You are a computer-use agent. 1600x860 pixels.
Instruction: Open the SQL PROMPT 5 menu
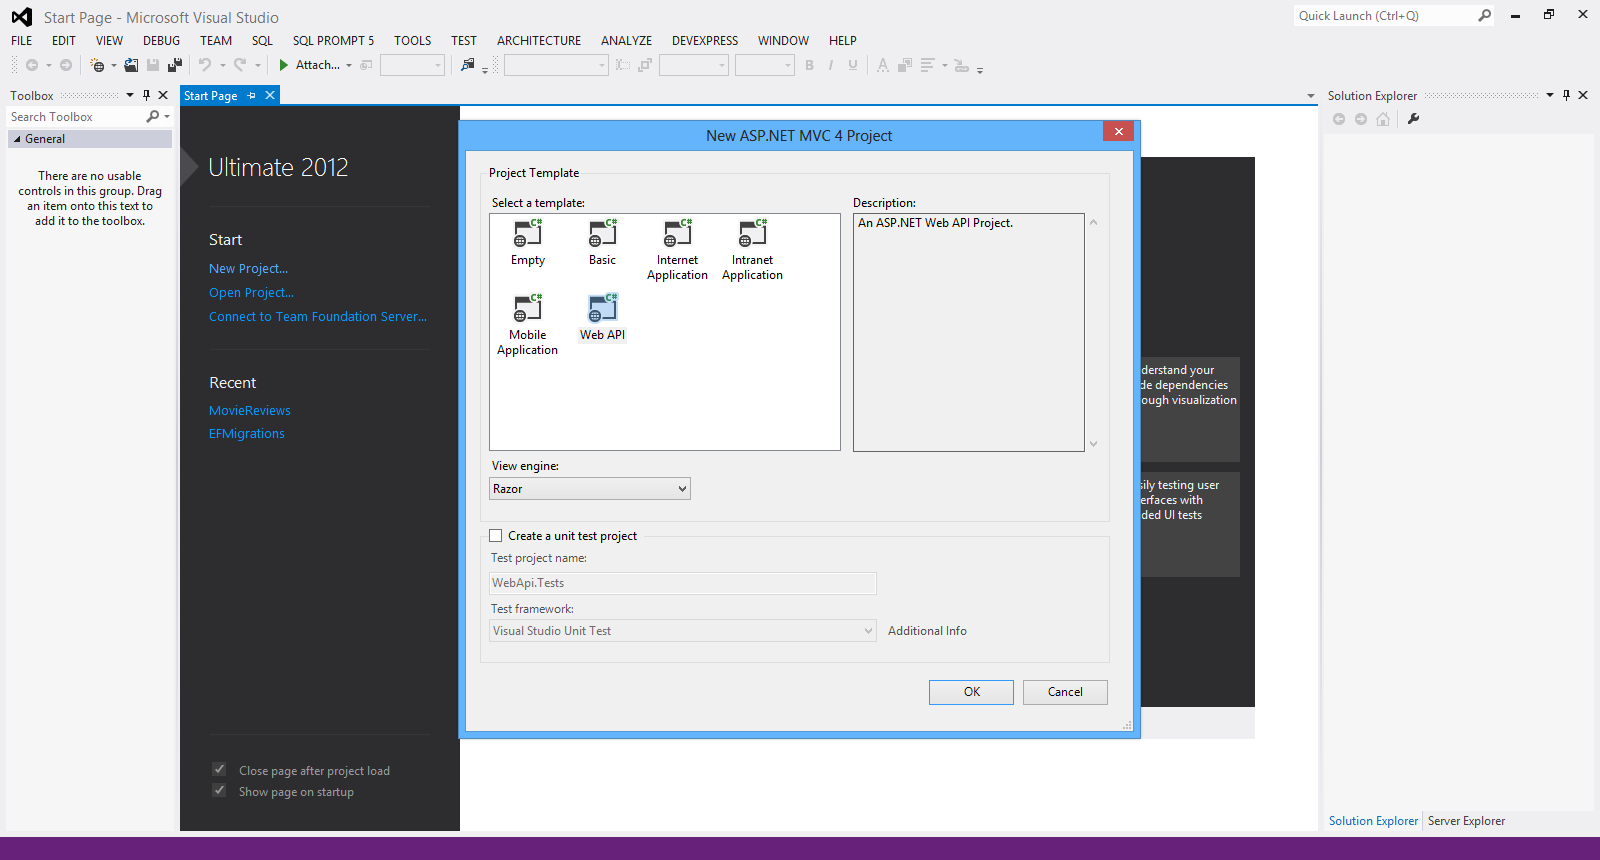(333, 41)
